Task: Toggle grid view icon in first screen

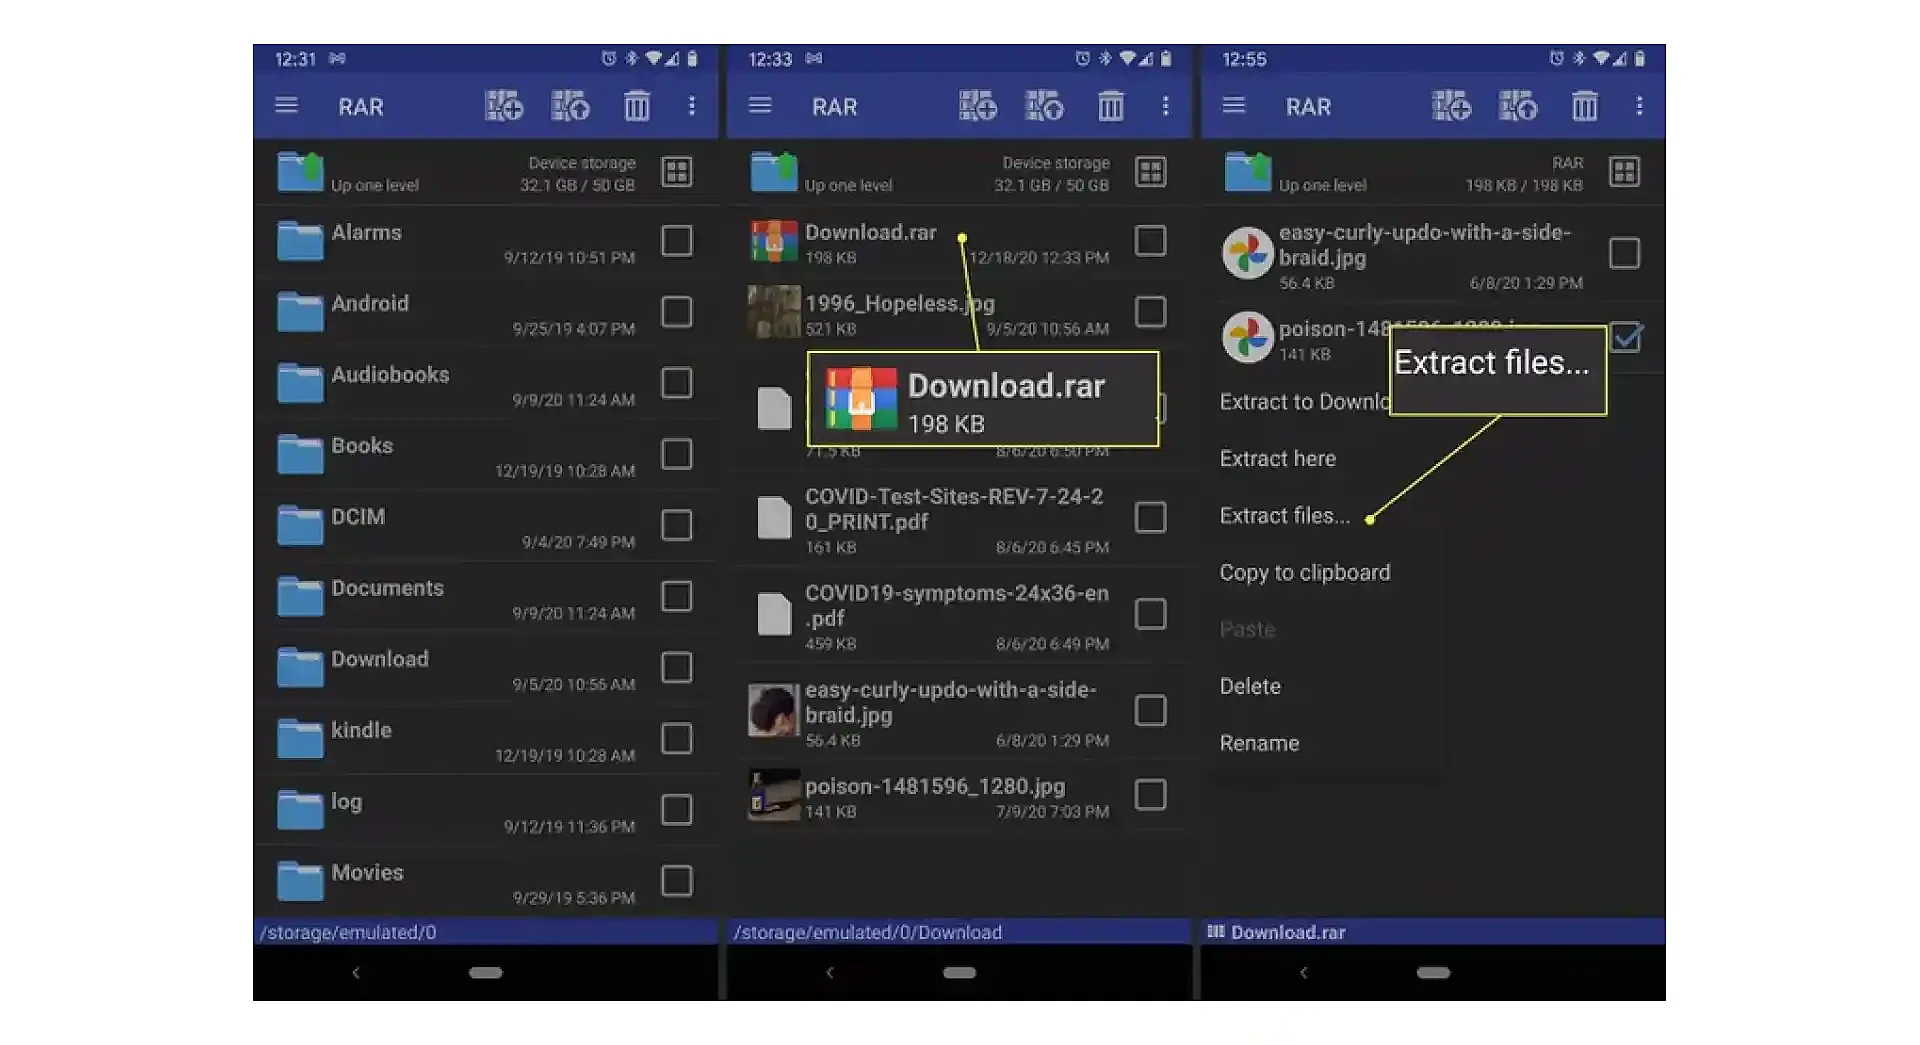Action: (x=677, y=172)
